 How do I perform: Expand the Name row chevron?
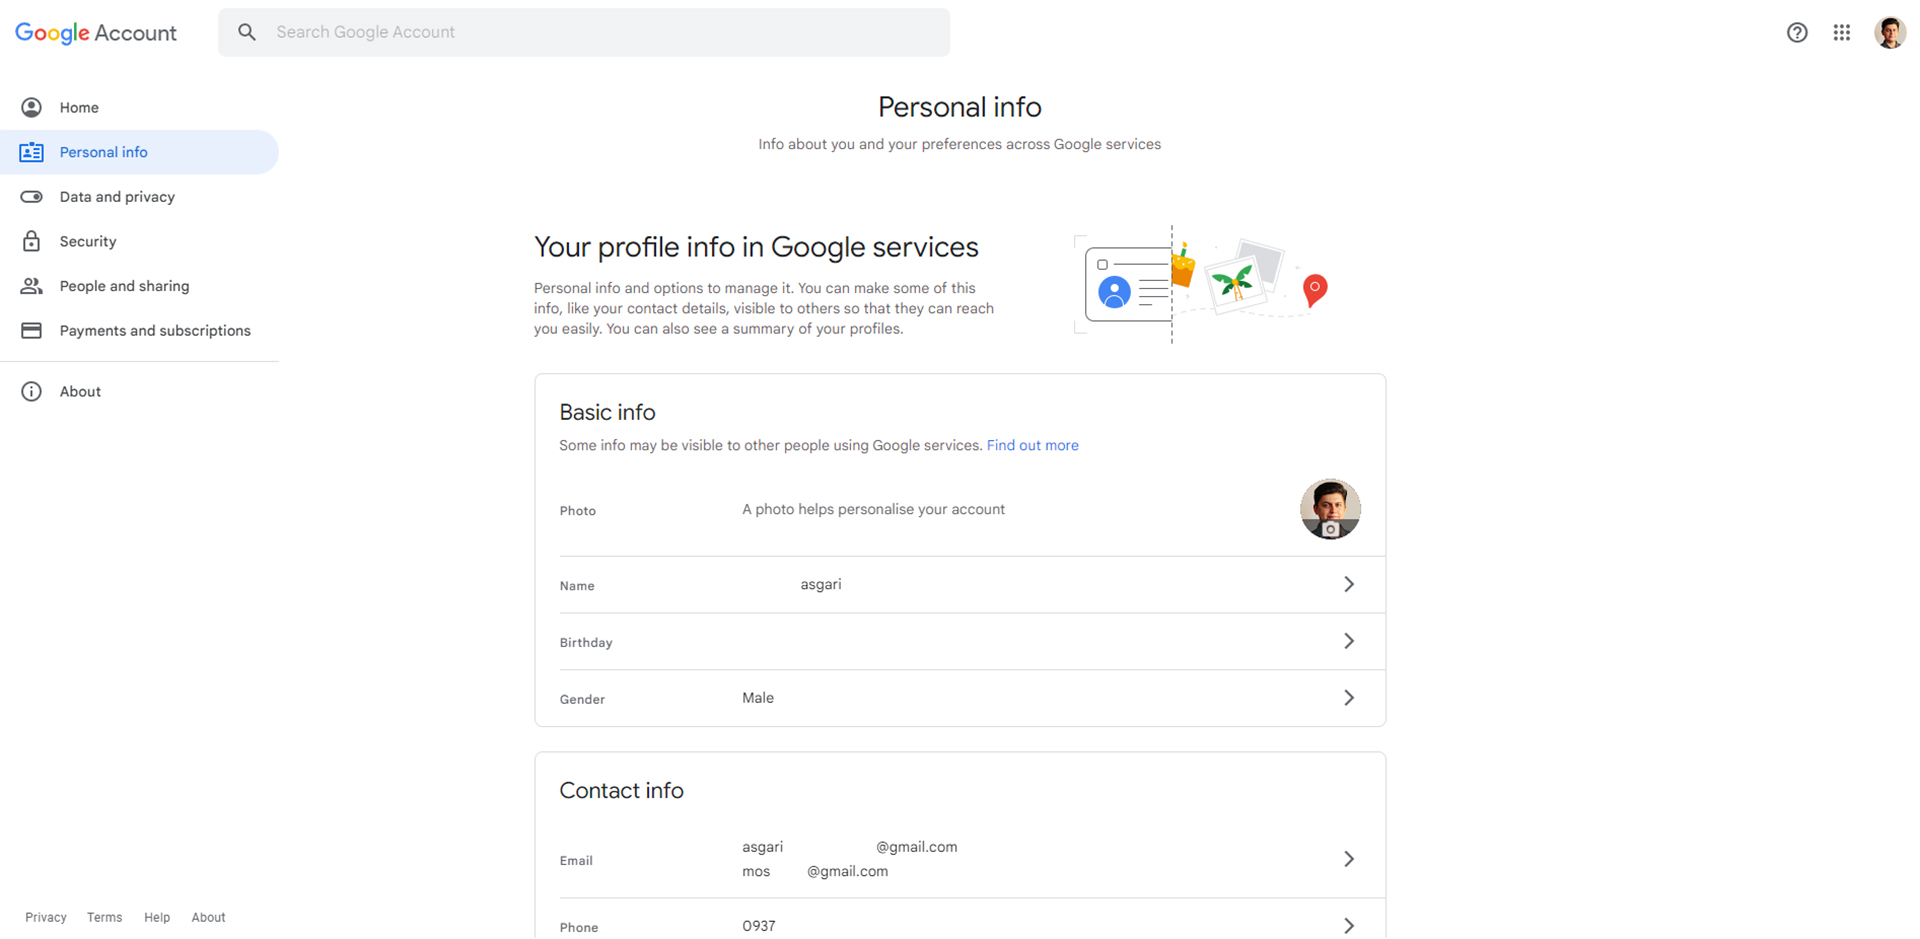click(1349, 584)
